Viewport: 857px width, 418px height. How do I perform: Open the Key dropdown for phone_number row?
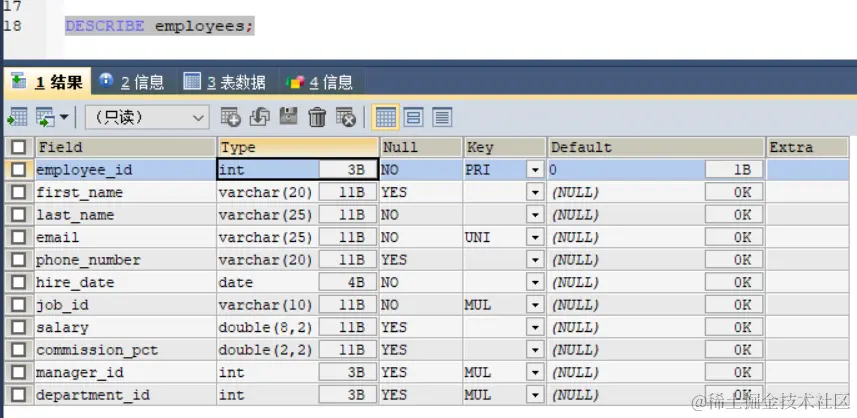click(x=535, y=260)
